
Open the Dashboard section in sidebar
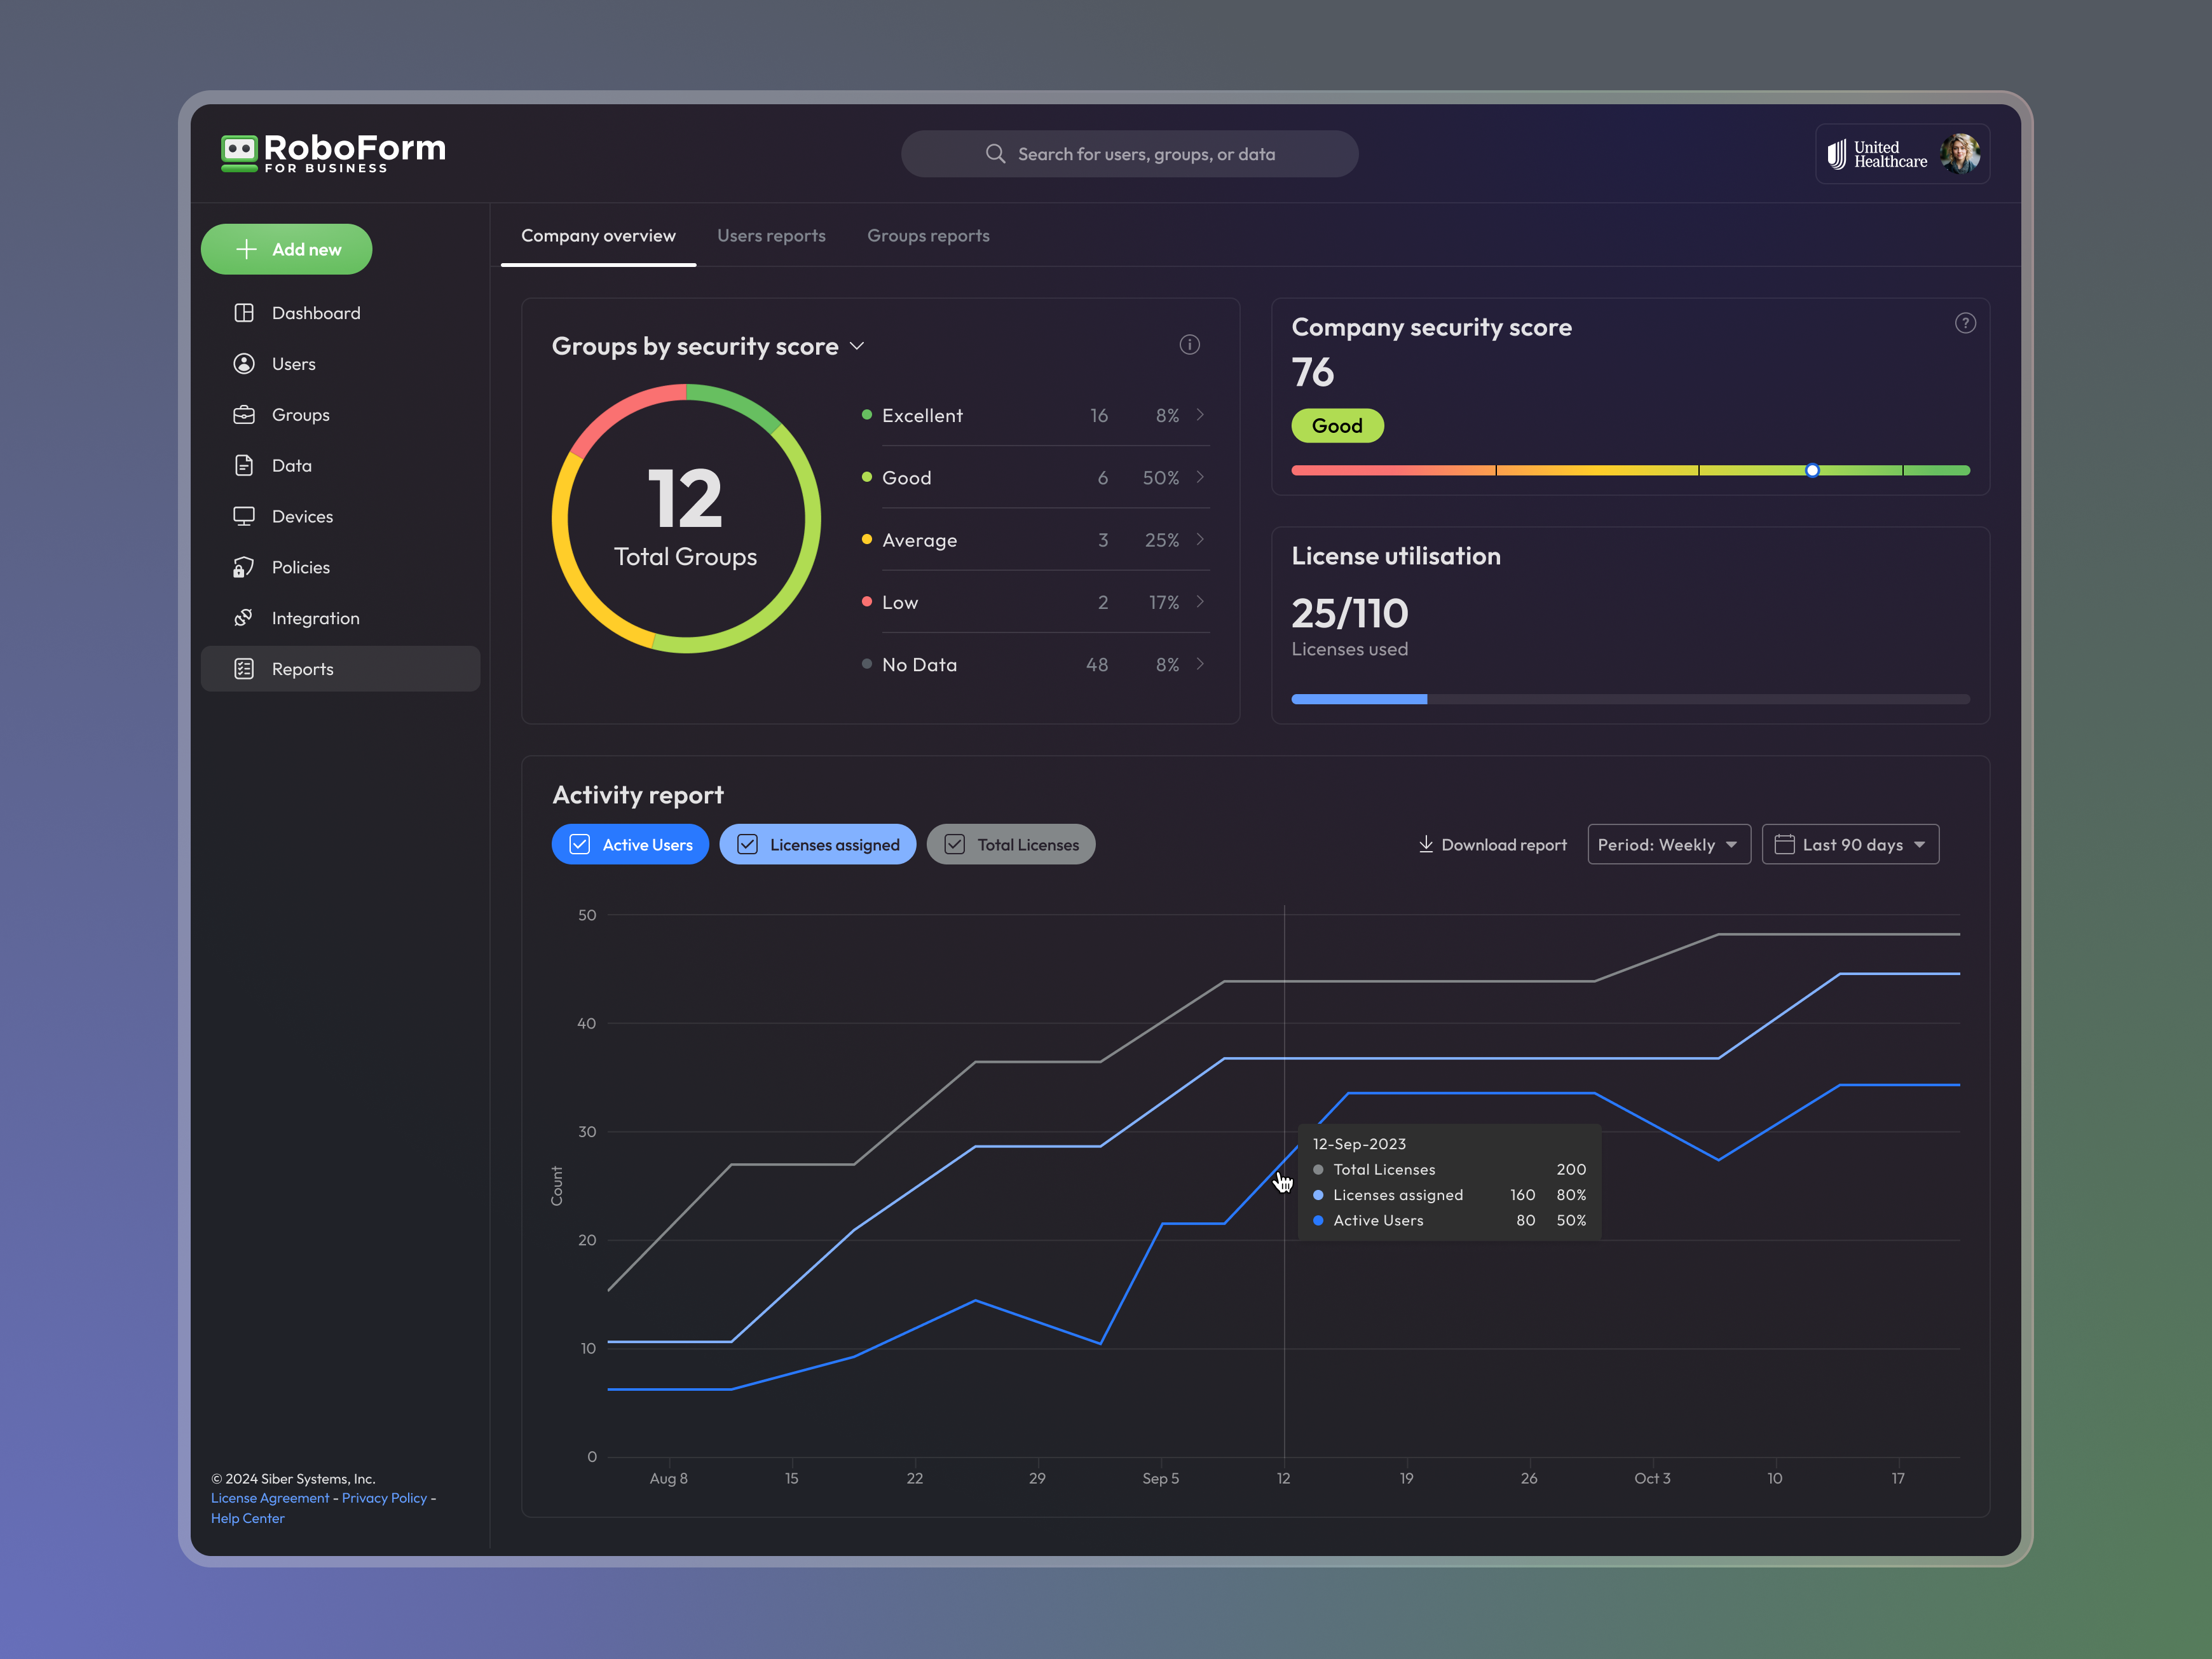tap(316, 312)
